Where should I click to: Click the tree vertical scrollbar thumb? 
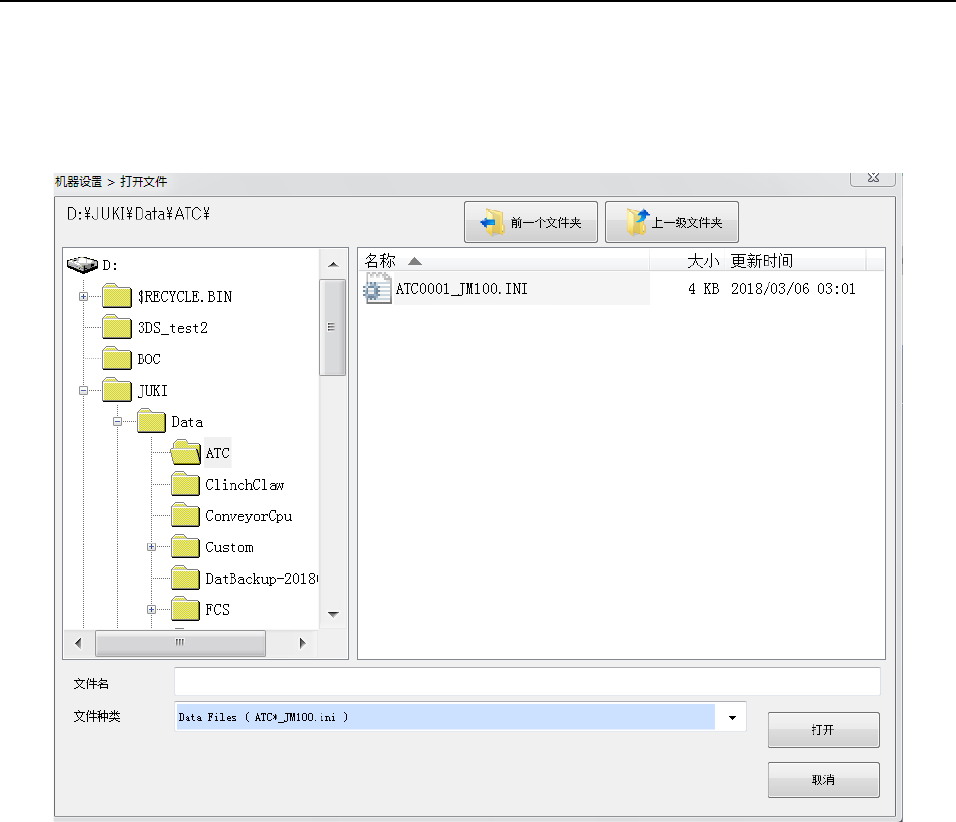tap(333, 327)
